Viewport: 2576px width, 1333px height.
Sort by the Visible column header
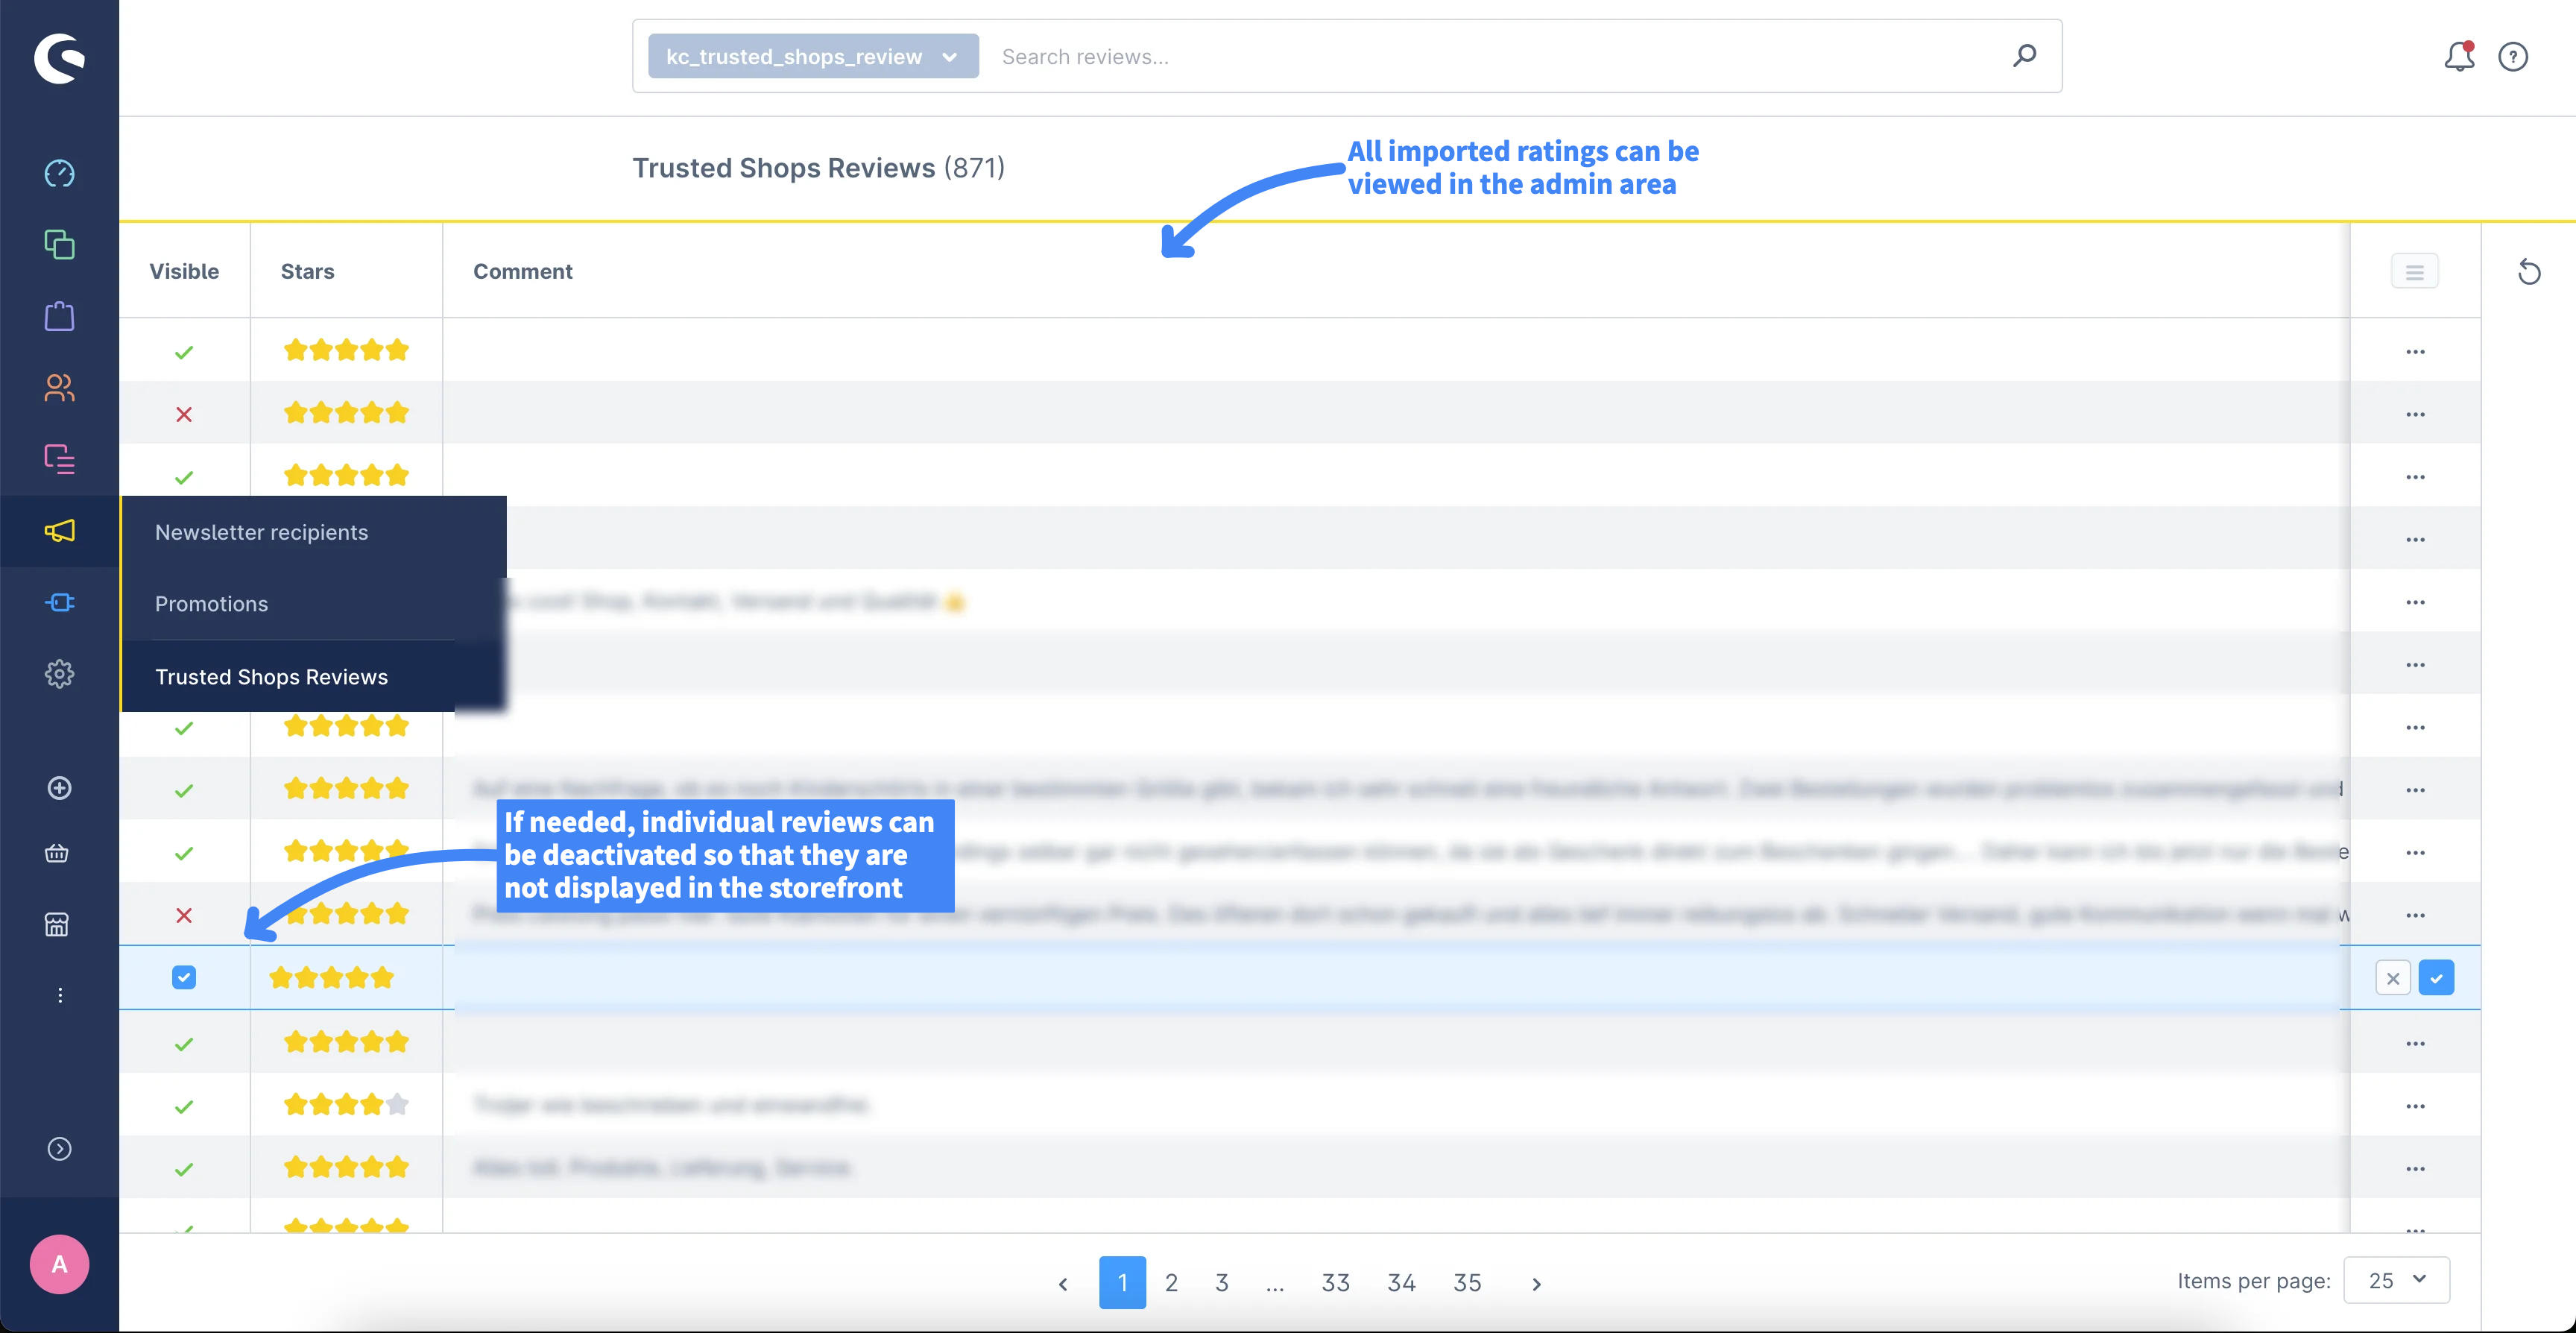184,271
